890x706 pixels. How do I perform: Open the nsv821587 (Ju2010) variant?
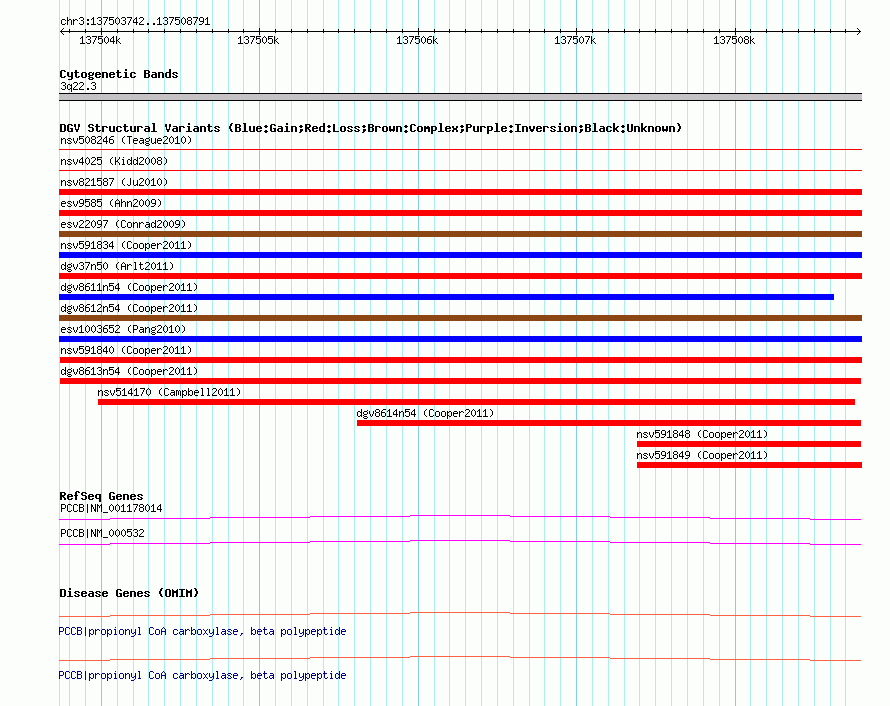tap(114, 182)
